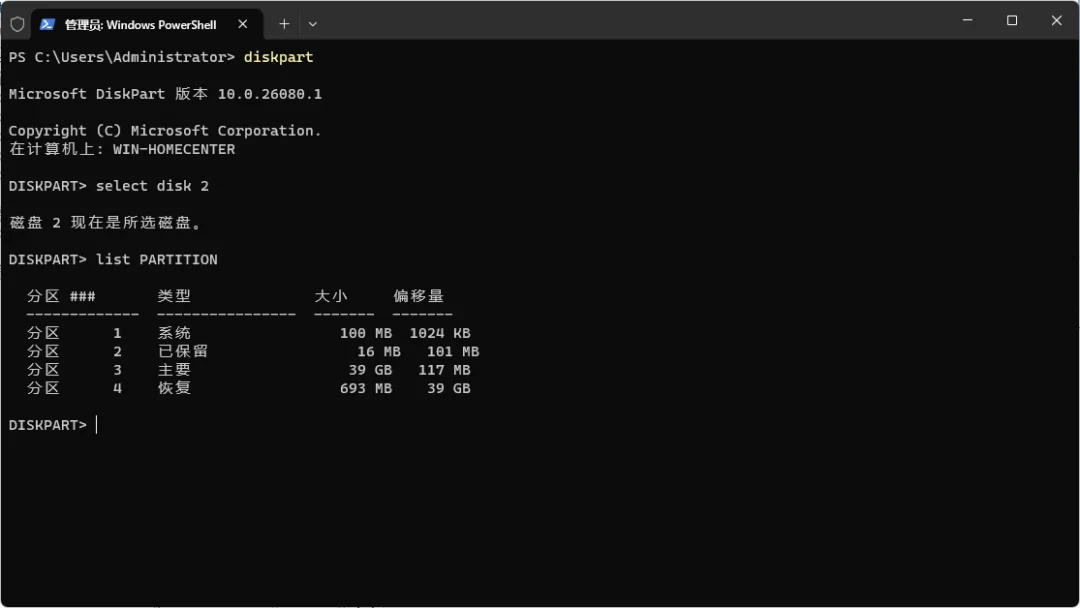Select the 管理员: Windows PowerShell tab
The width and height of the screenshot is (1080, 608).
pyautogui.click(x=147, y=25)
